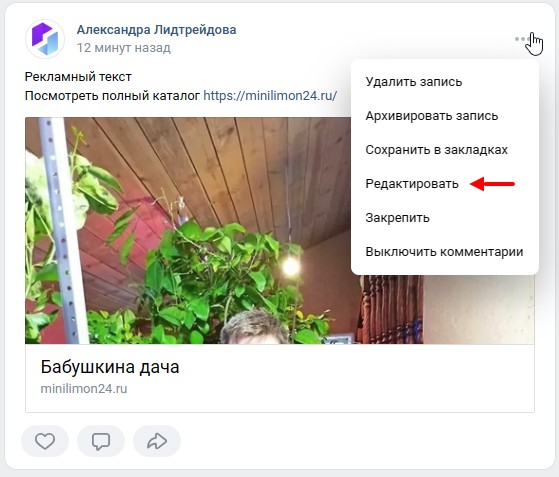559x477 pixels.
Task: Follow the https://minilimon24.ru/ link in the text
Action: tap(270, 96)
